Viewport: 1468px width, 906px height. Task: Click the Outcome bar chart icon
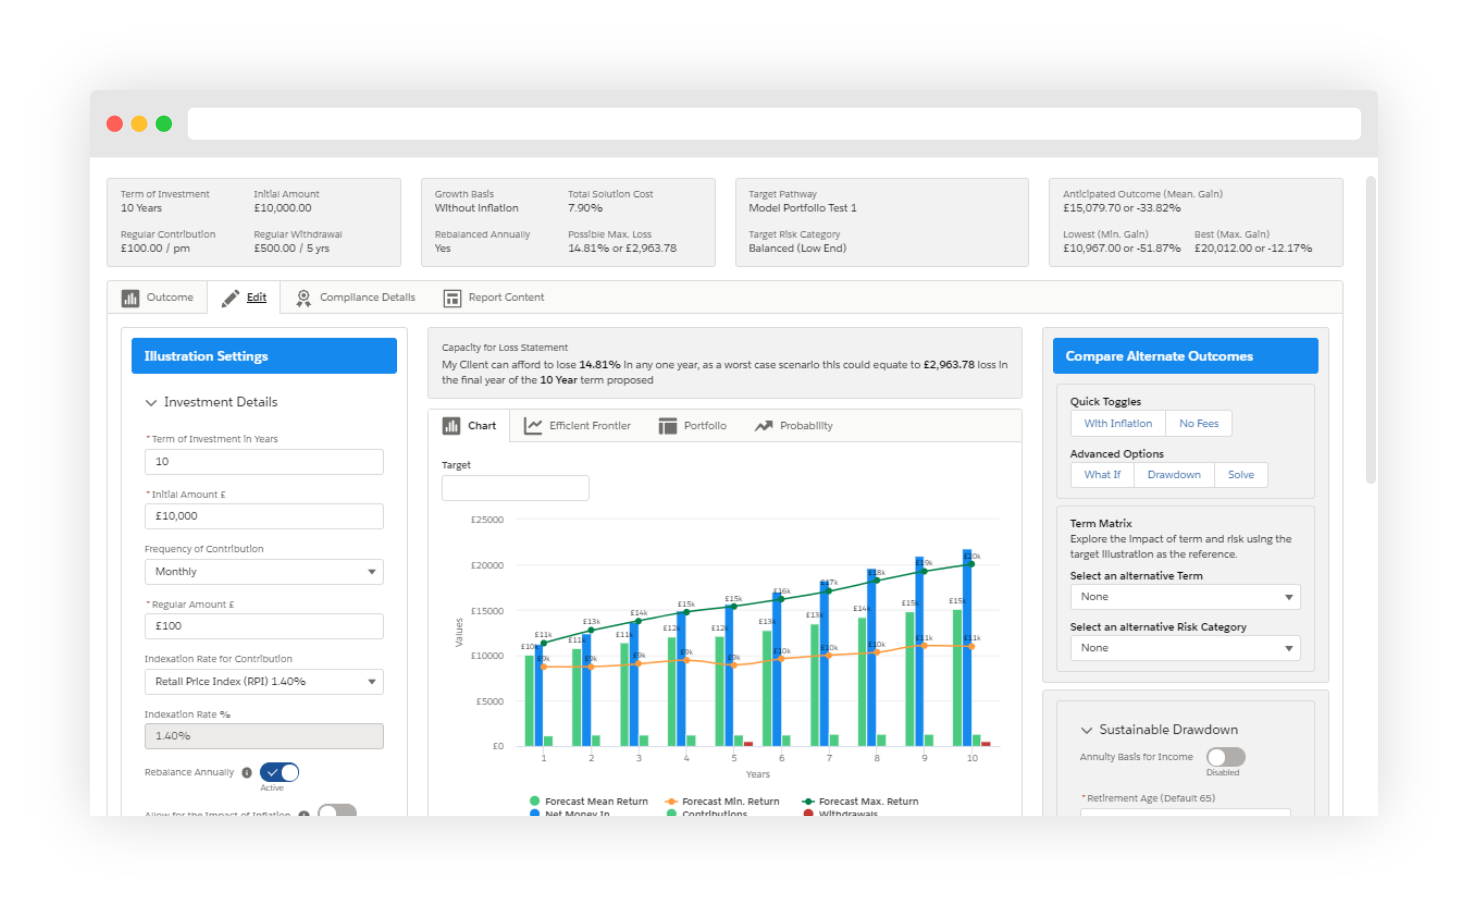click(130, 298)
